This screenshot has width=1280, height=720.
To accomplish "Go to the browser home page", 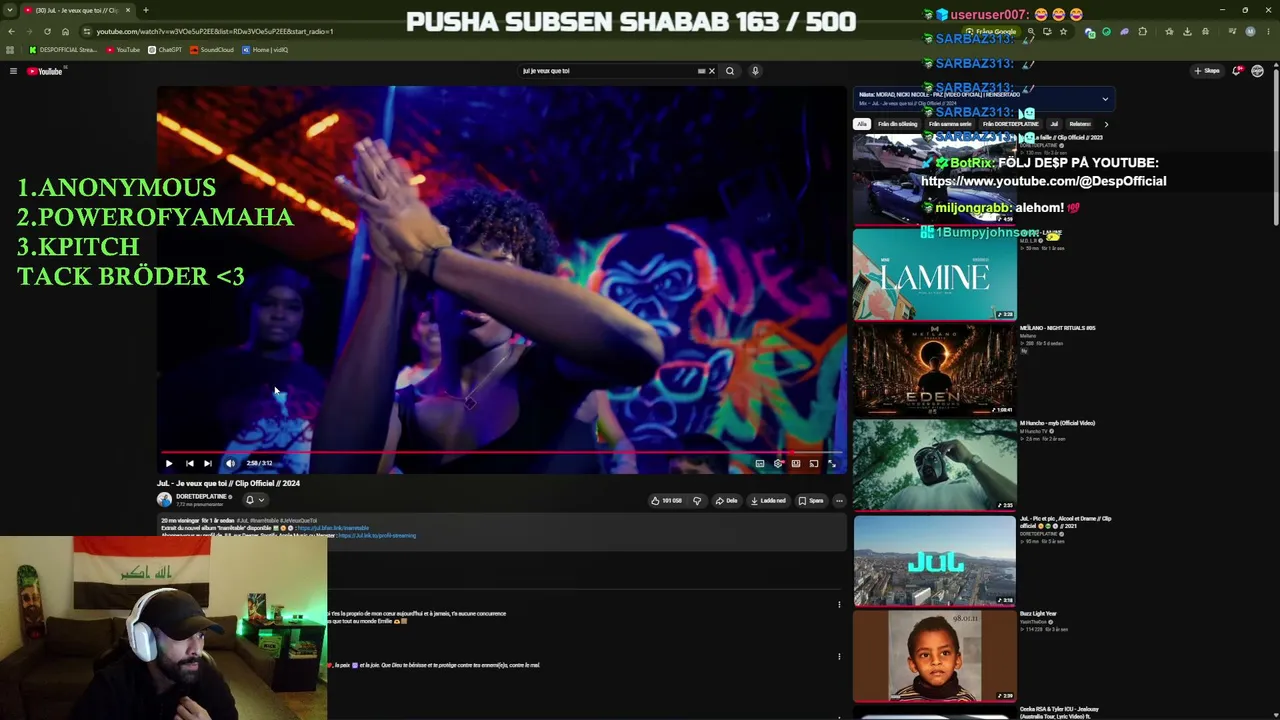I will [65, 31].
